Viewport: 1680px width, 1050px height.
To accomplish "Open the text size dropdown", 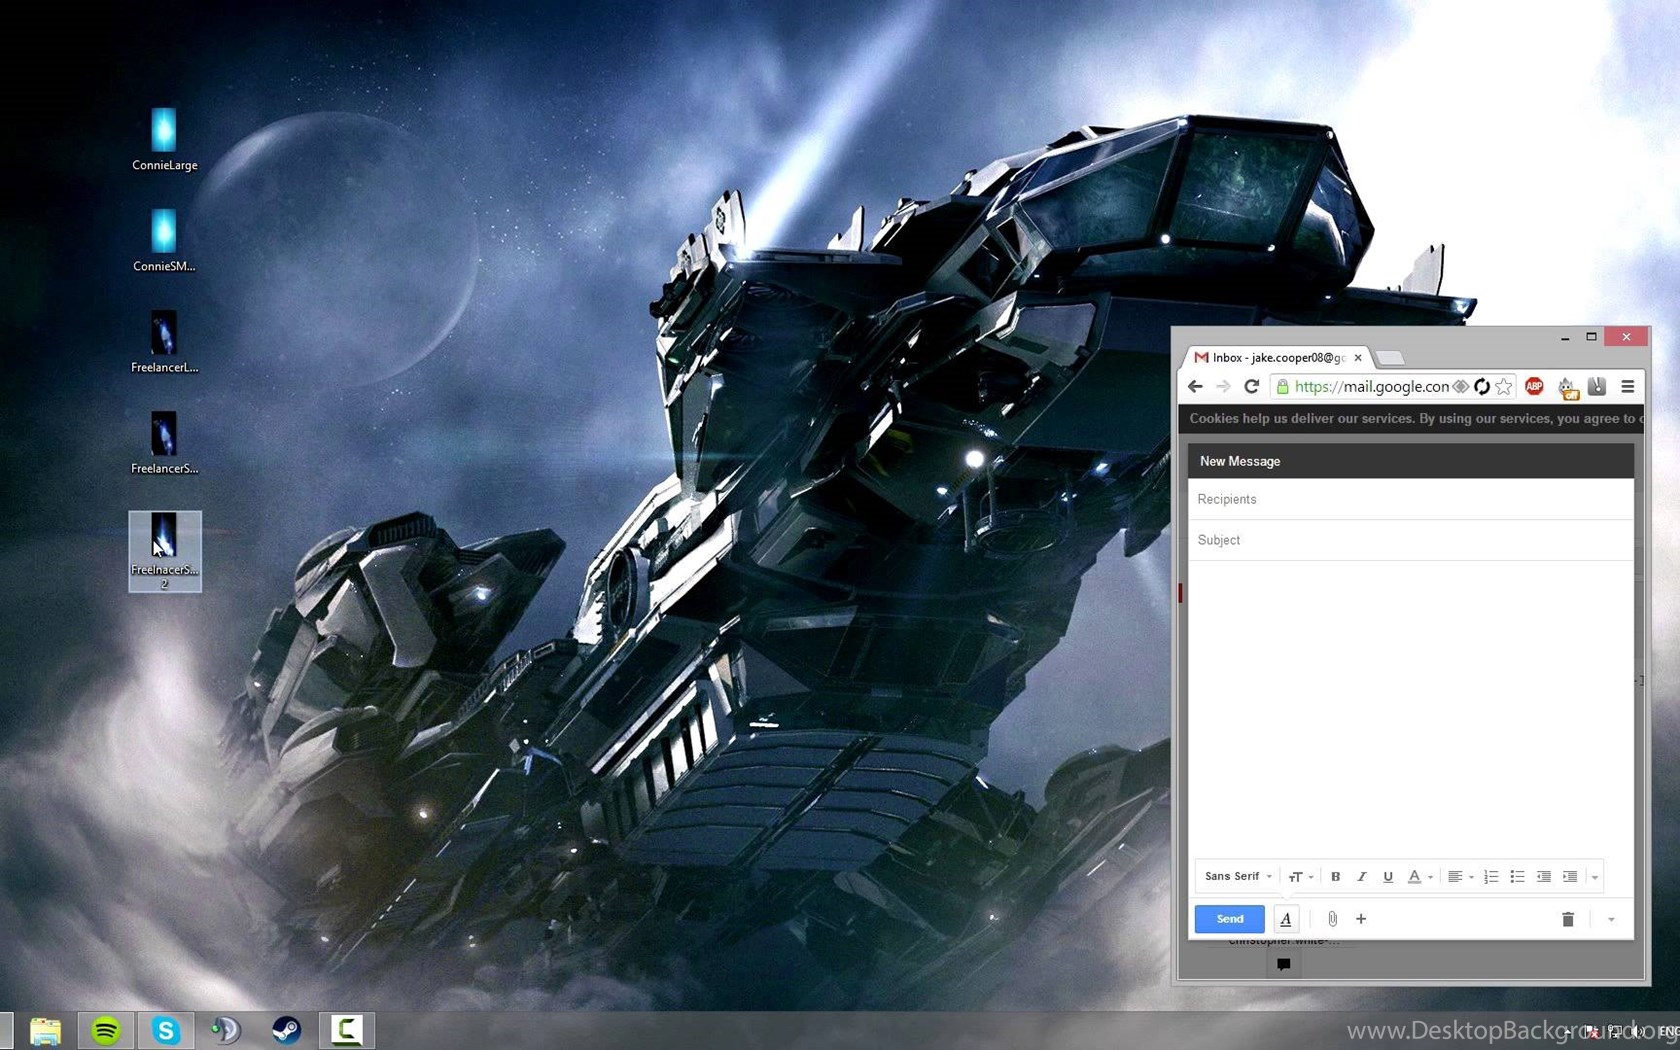I will click(1301, 877).
